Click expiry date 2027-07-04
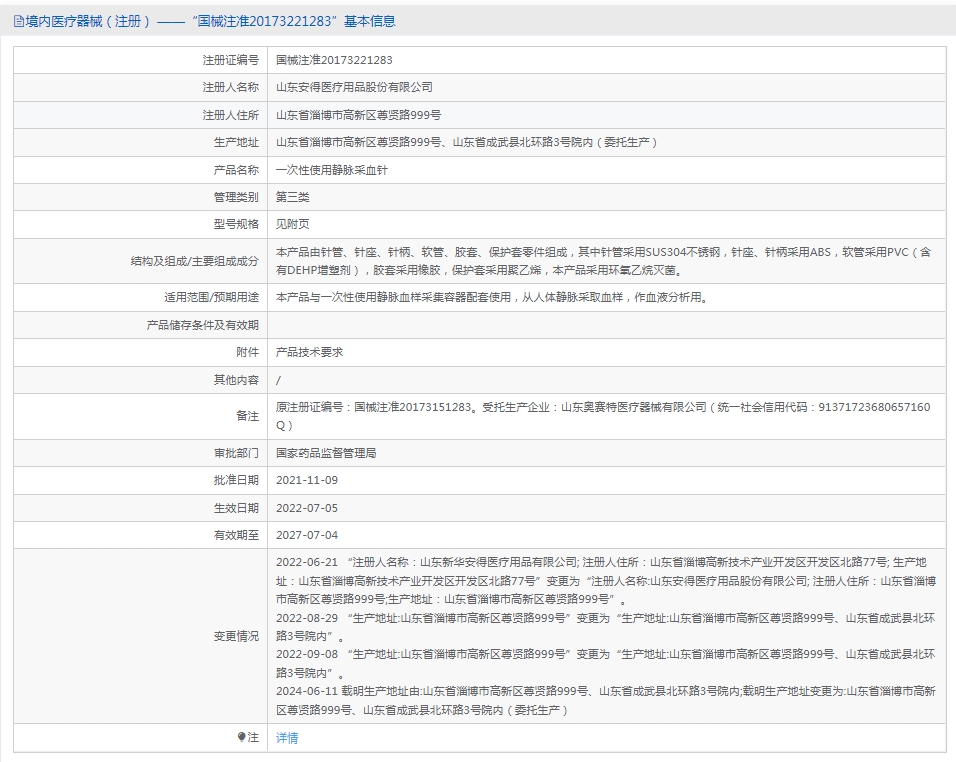 click(307, 535)
